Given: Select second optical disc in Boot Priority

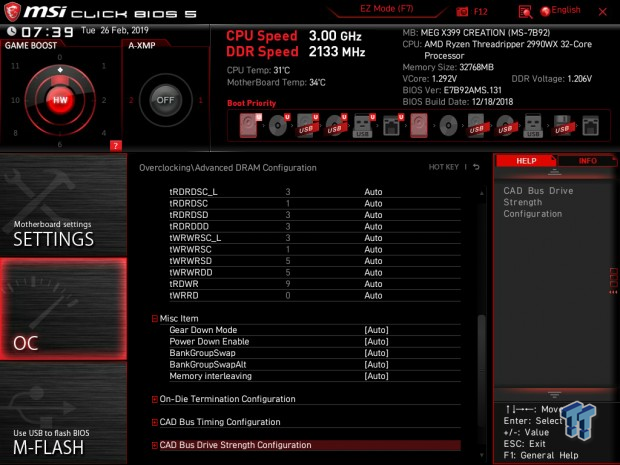Looking at the screenshot, I should pyautogui.click(x=448, y=126).
